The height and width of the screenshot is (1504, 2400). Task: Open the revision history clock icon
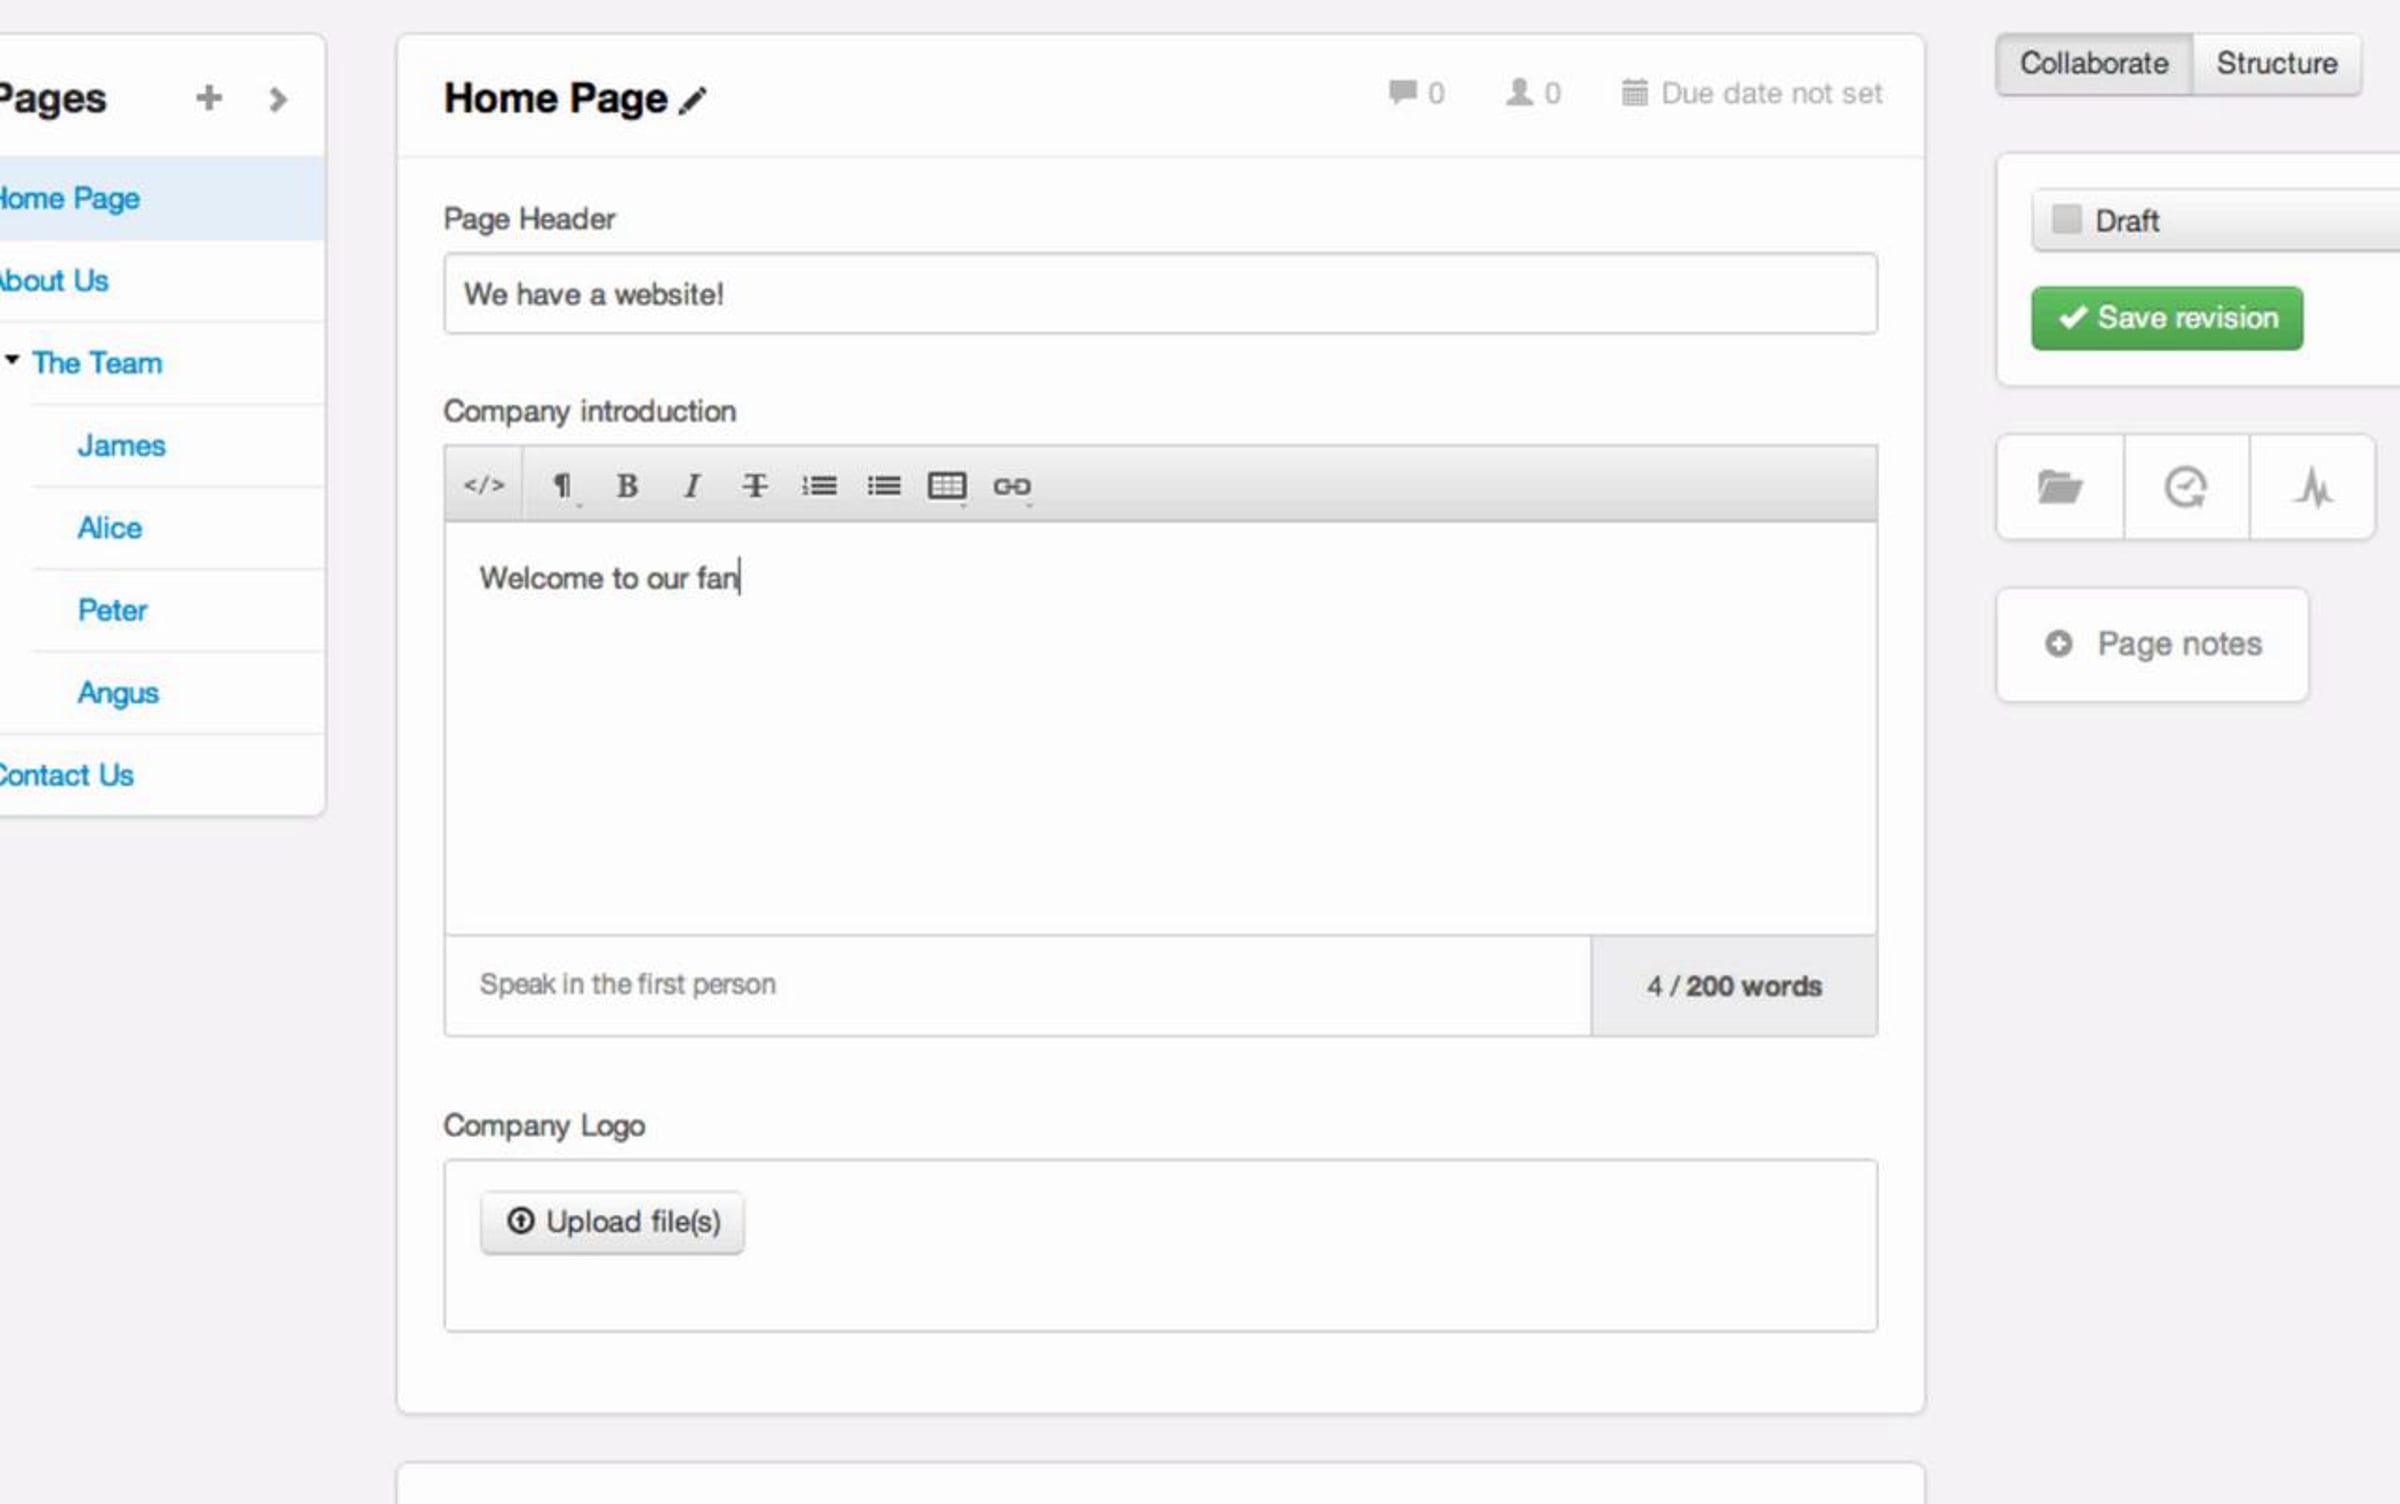coord(2186,488)
